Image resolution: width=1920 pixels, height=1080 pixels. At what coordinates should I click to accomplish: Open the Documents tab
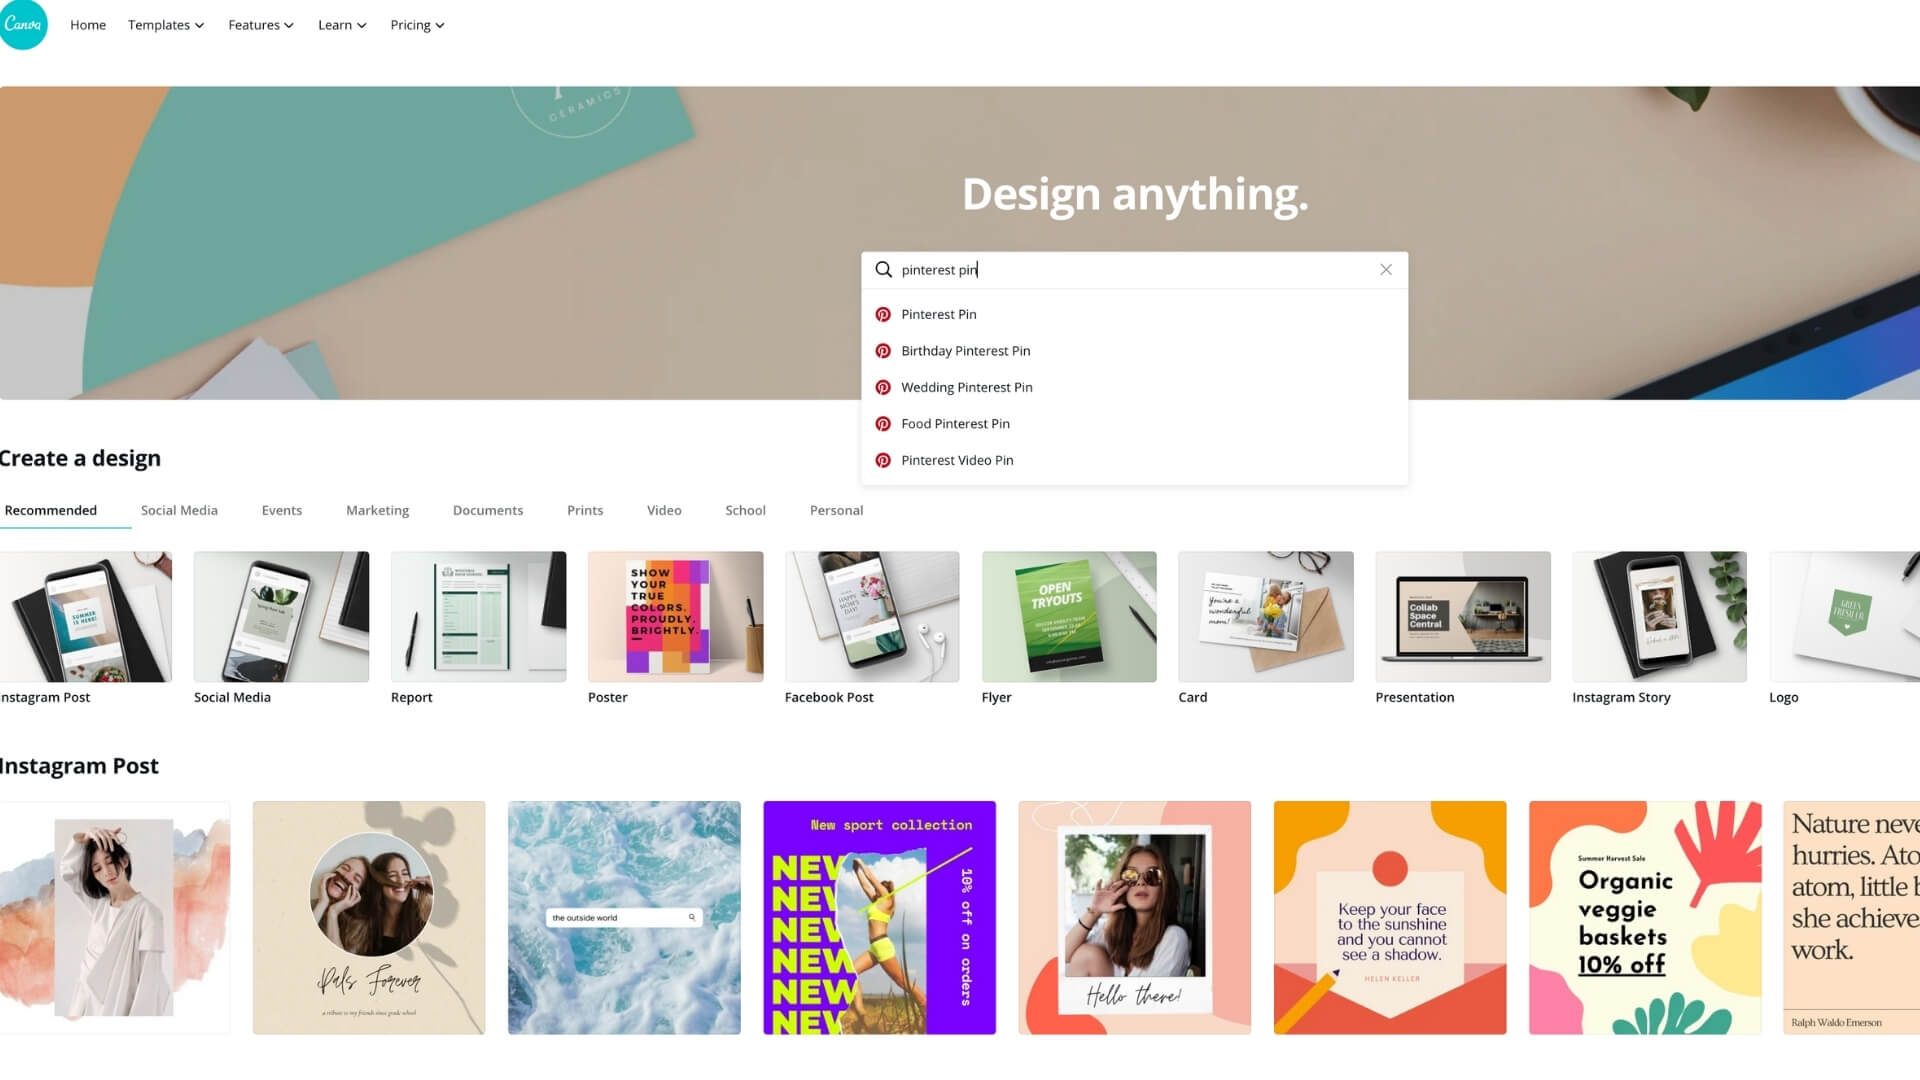tap(488, 510)
